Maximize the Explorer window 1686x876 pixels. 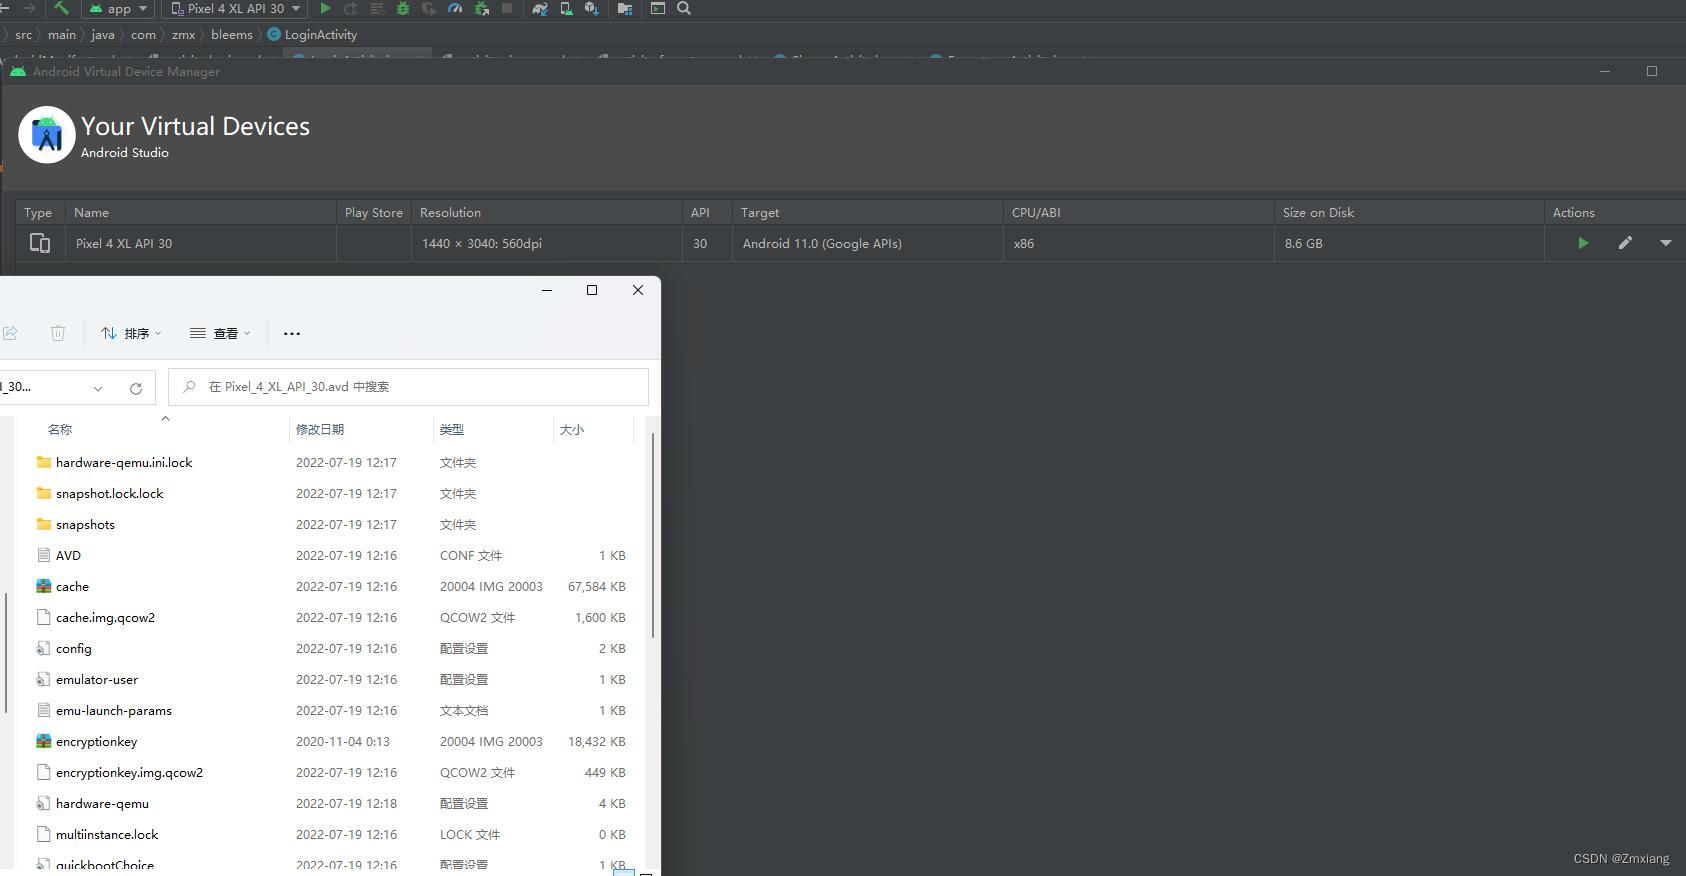pyautogui.click(x=592, y=290)
